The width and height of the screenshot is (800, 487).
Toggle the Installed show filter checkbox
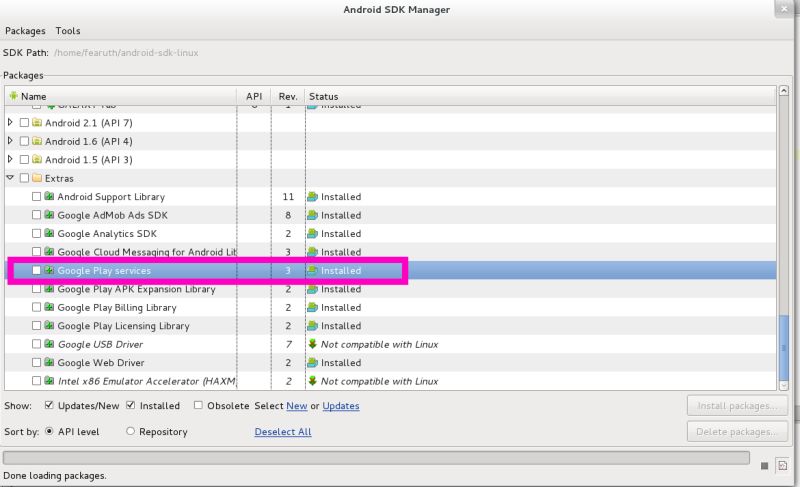pos(131,405)
